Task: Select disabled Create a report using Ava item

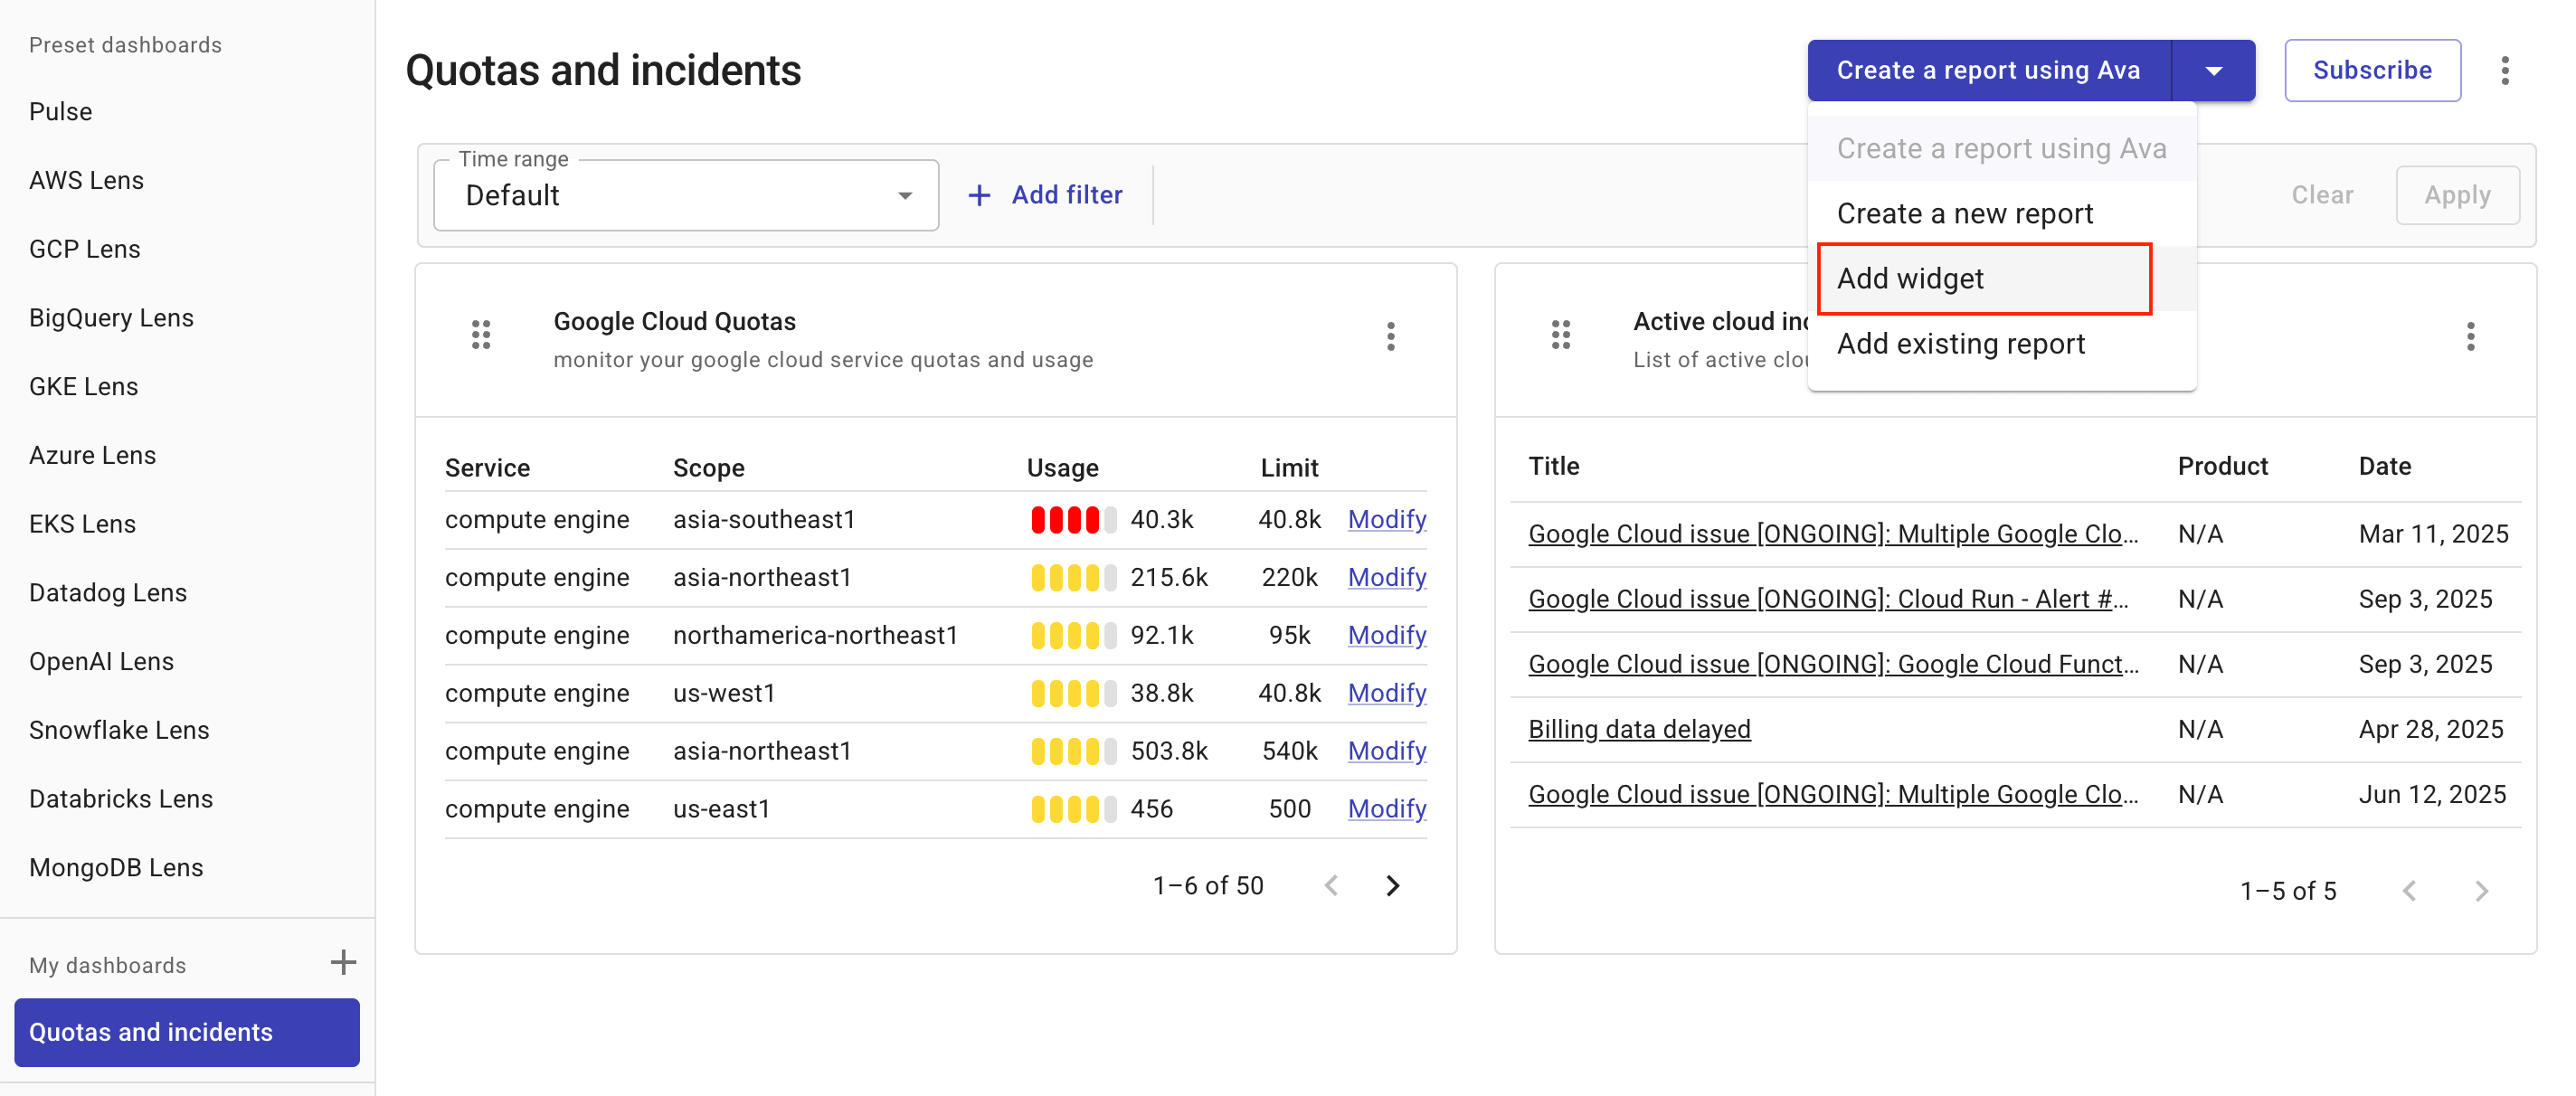Action: [2001, 148]
